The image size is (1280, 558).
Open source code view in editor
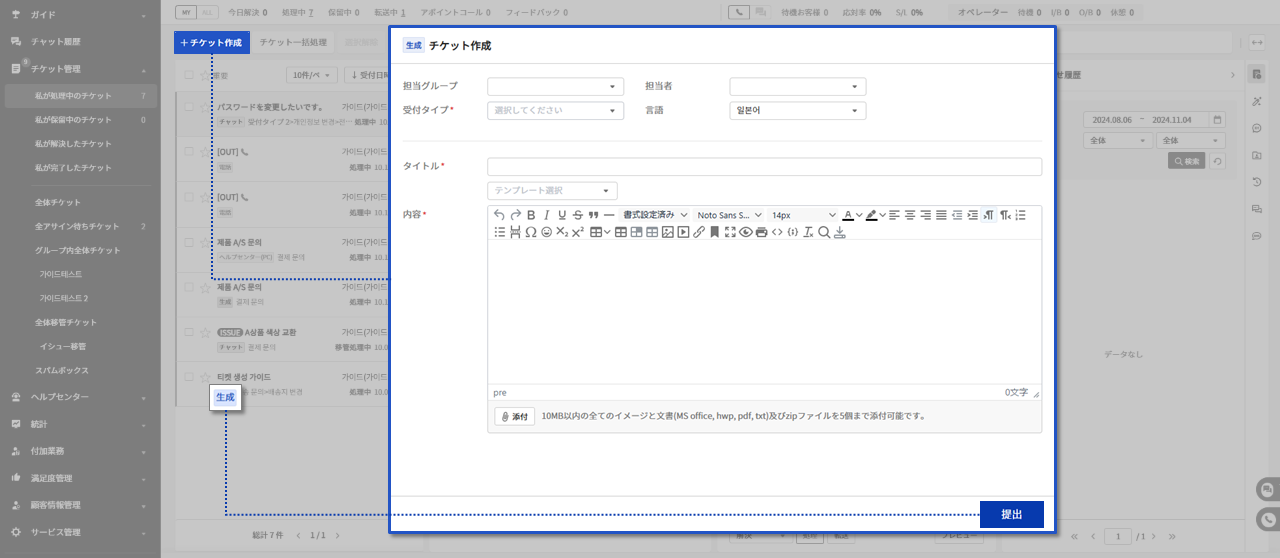(777, 232)
